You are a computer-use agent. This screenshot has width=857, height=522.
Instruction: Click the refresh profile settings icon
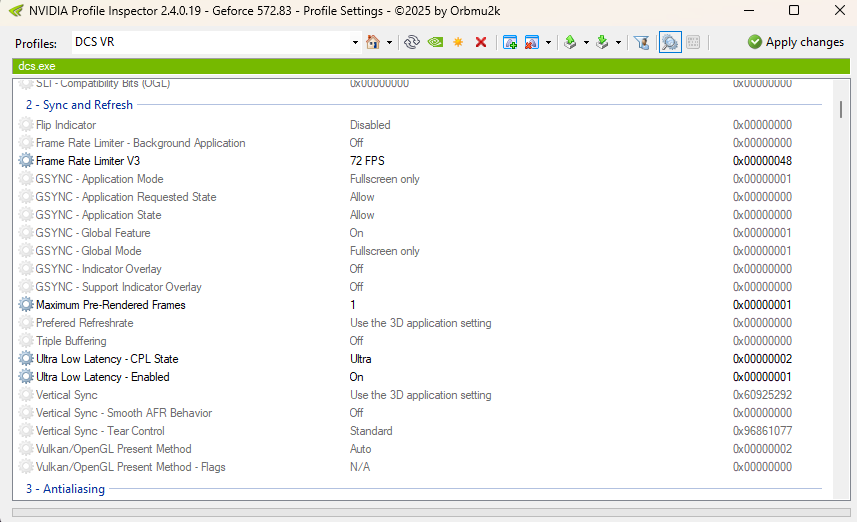(x=412, y=42)
